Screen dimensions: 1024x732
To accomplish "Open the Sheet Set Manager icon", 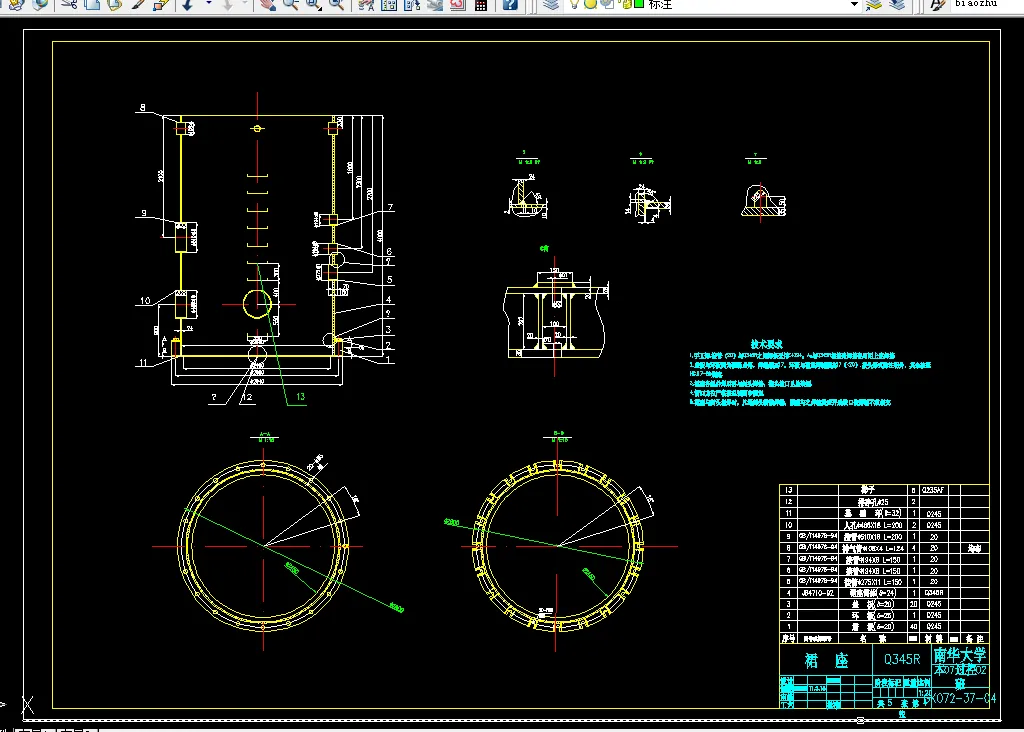I will coord(434,5).
